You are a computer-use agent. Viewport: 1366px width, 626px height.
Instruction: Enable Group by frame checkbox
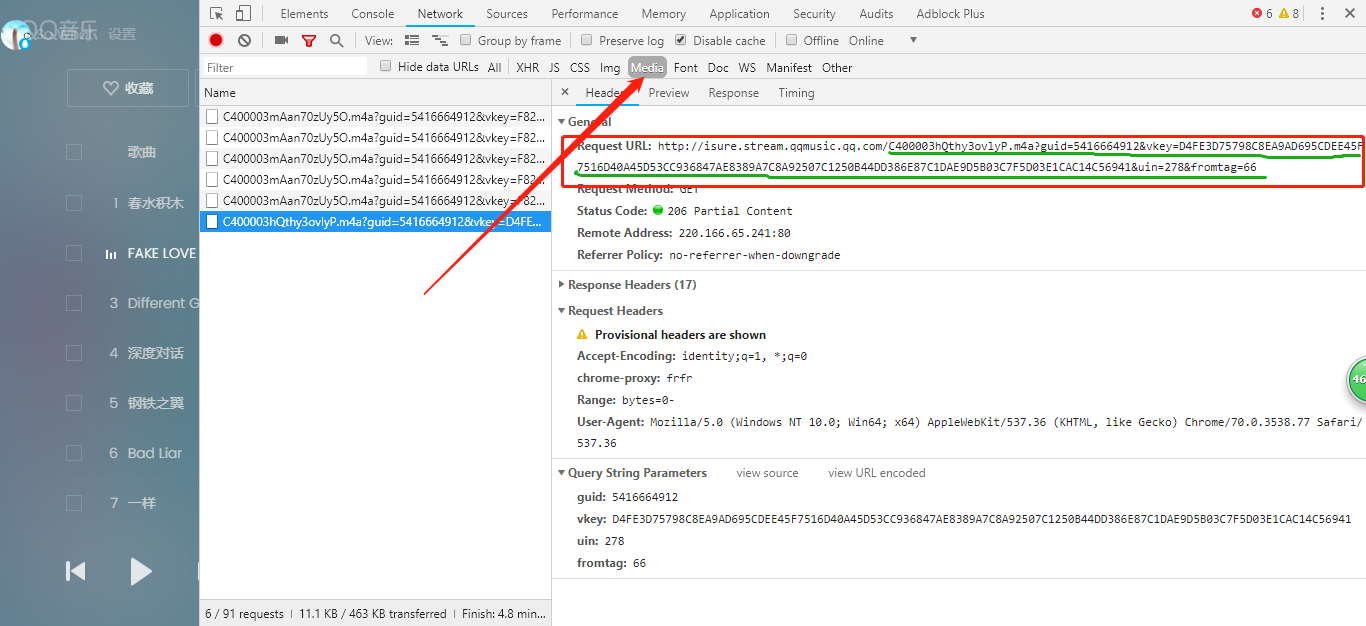pos(466,40)
